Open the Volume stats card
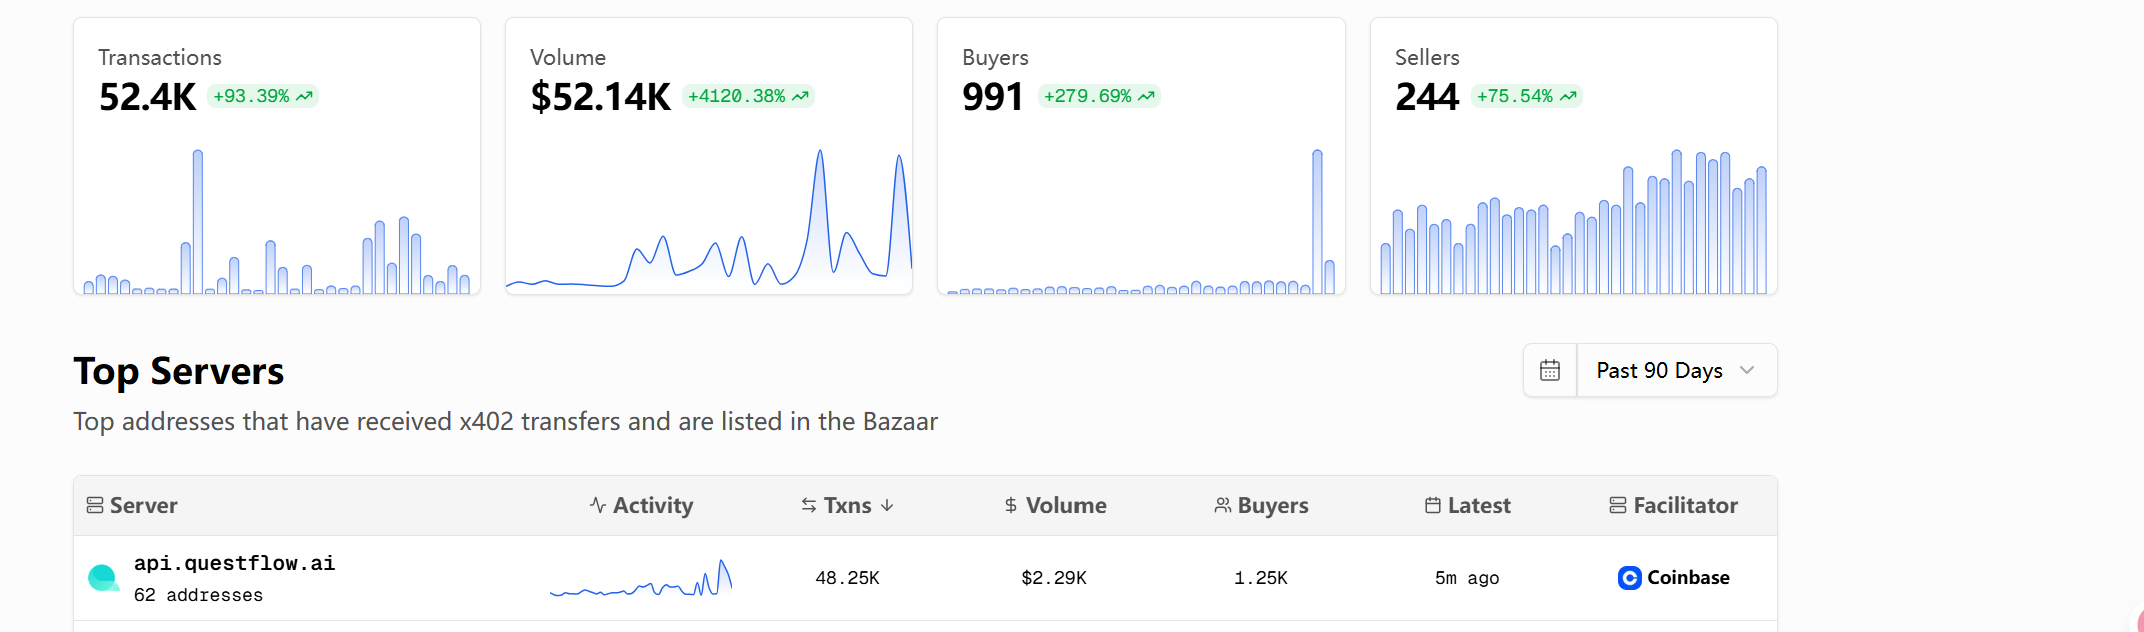The height and width of the screenshot is (632, 2144). 709,156
